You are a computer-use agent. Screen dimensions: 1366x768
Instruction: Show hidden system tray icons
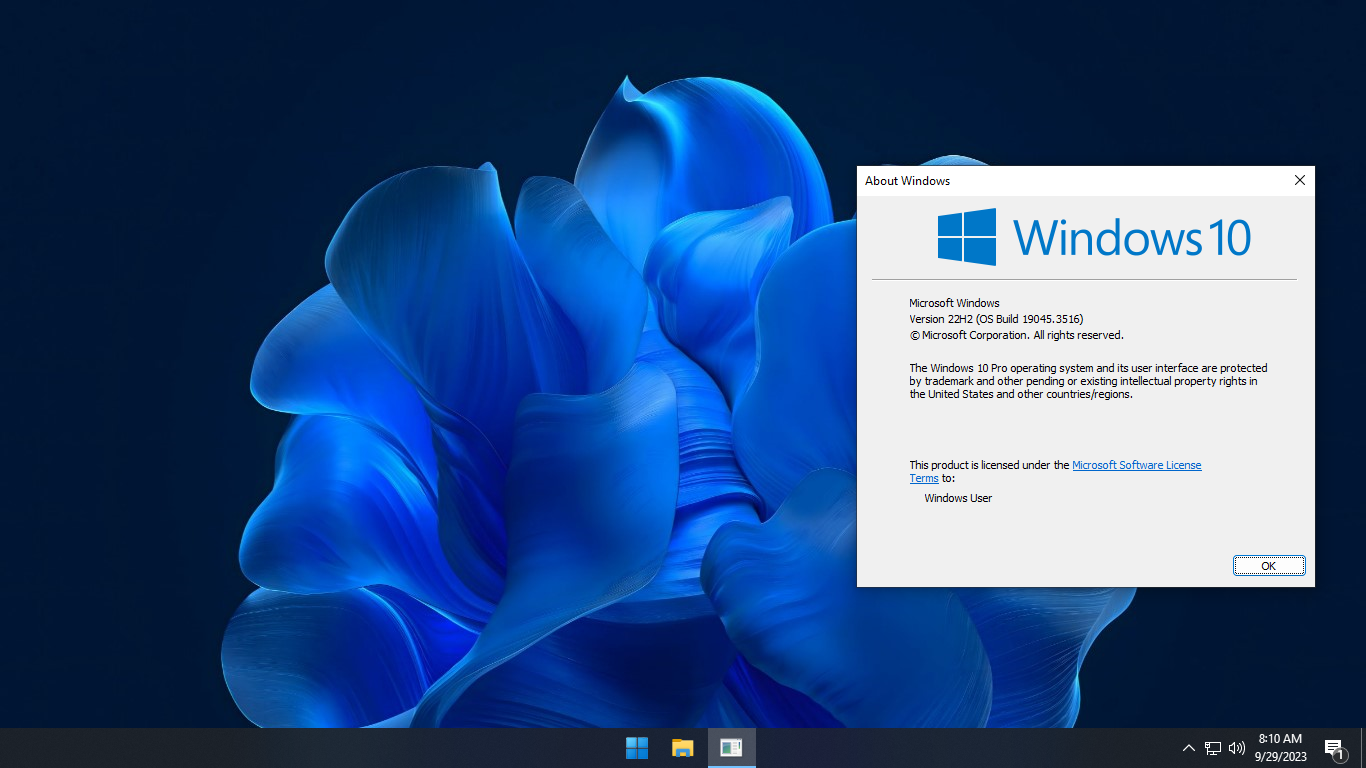[1188, 748]
